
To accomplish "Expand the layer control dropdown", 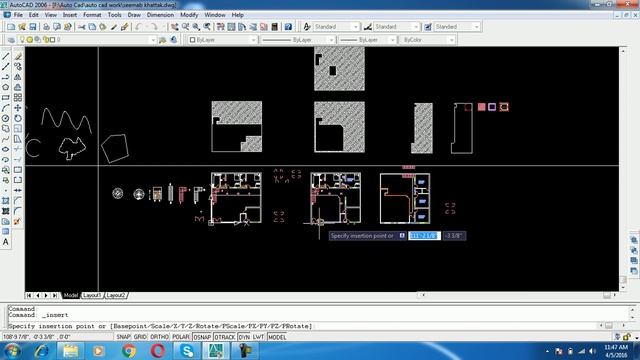I will [153, 40].
